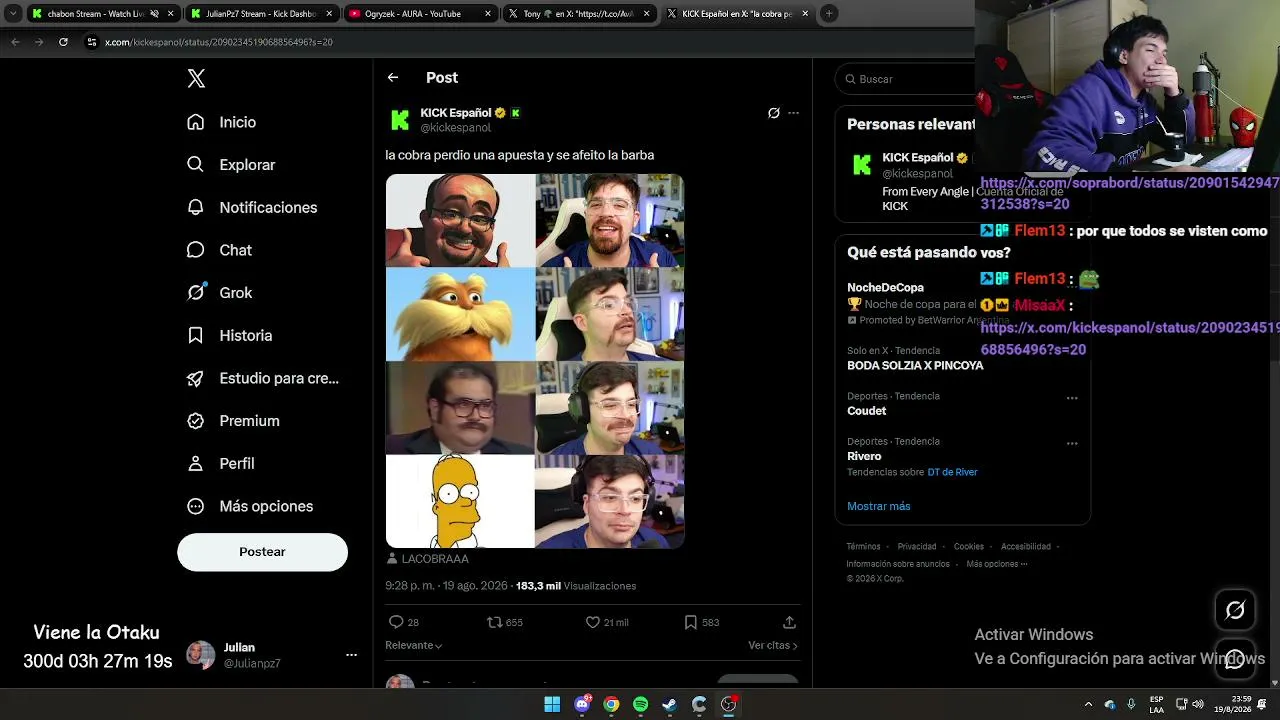Click the reply icon with 28

(x=403, y=622)
